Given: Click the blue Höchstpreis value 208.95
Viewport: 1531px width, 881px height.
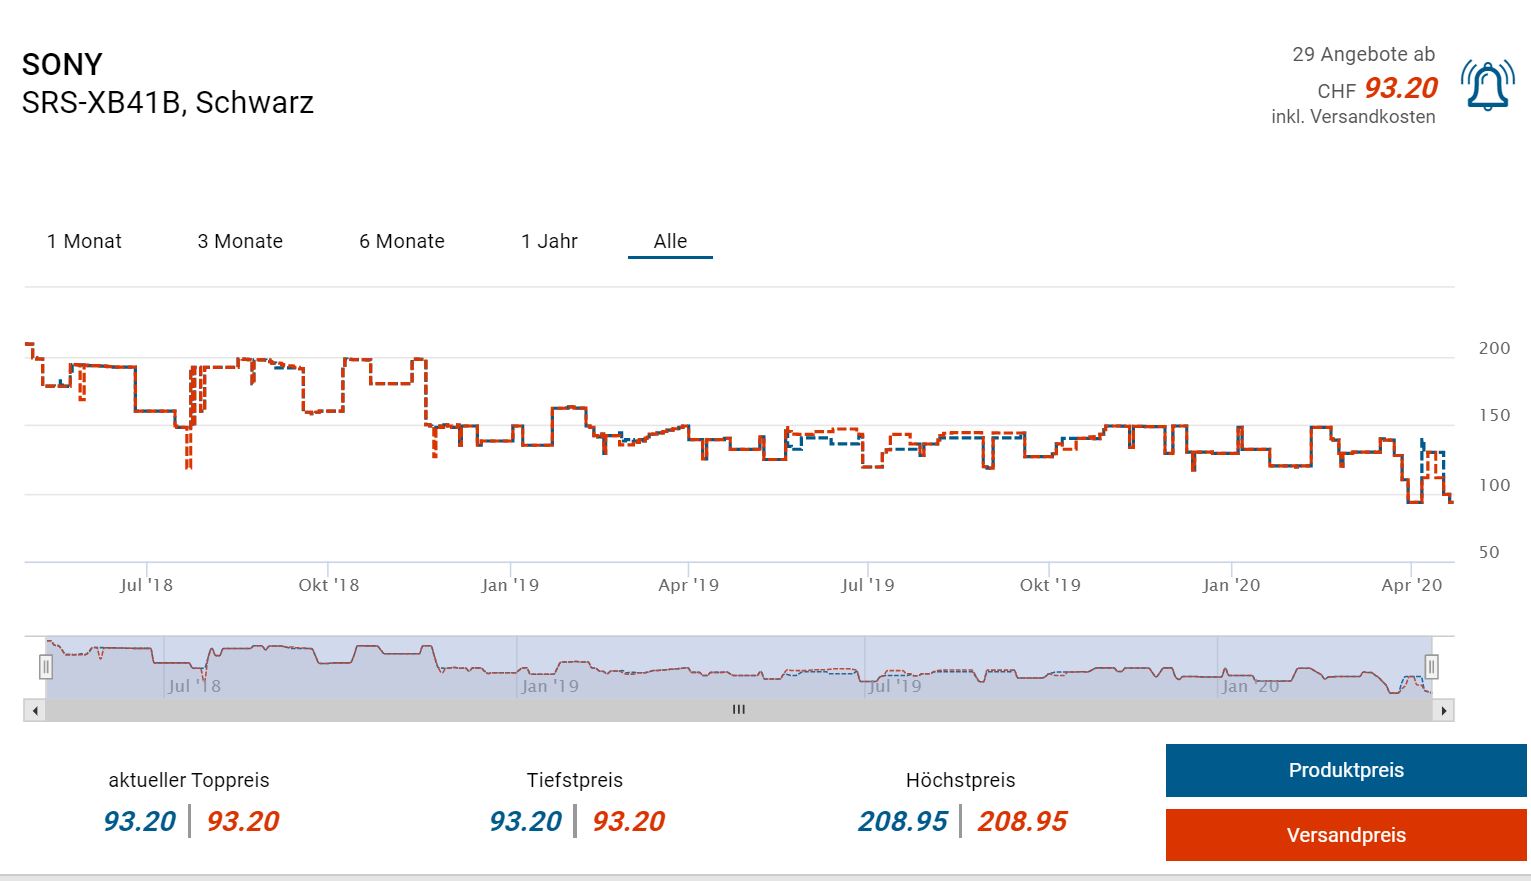Looking at the screenshot, I should (902, 821).
